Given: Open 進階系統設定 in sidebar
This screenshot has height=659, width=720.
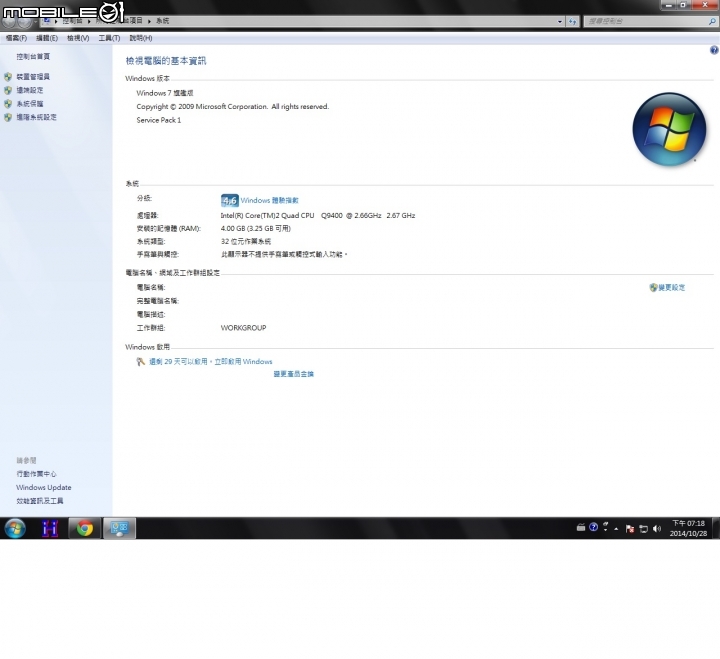Looking at the screenshot, I should click(x=37, y=117).
